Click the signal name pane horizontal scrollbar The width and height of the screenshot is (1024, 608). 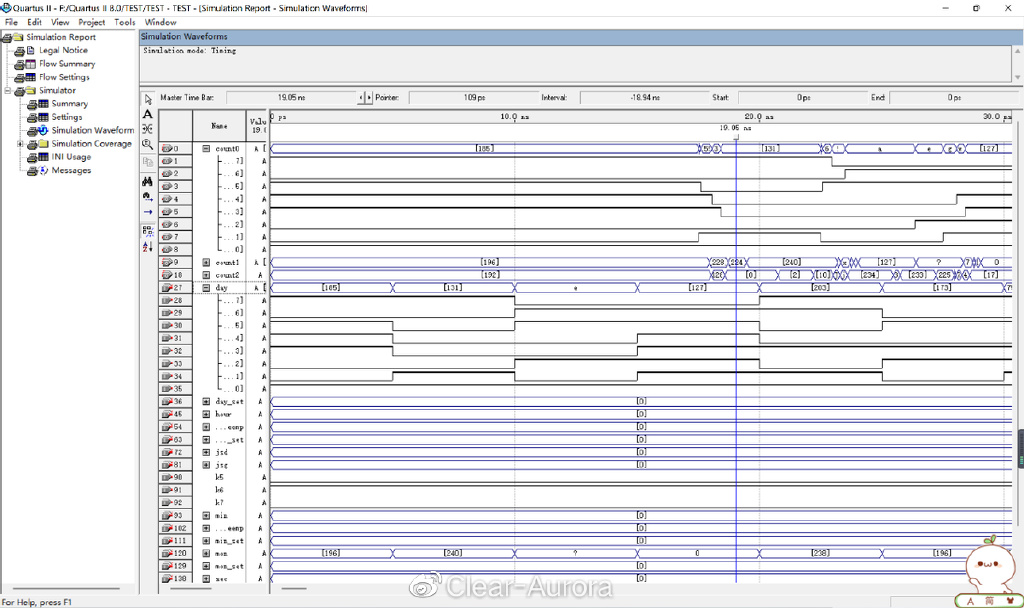191,588
